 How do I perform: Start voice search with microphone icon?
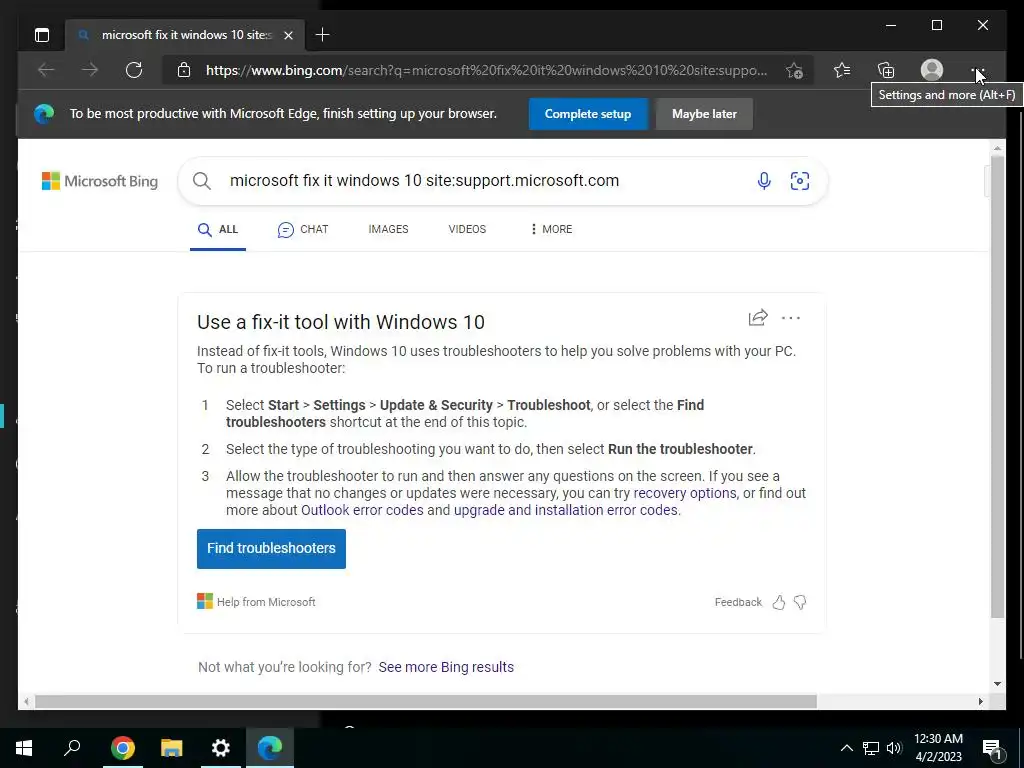764,181
